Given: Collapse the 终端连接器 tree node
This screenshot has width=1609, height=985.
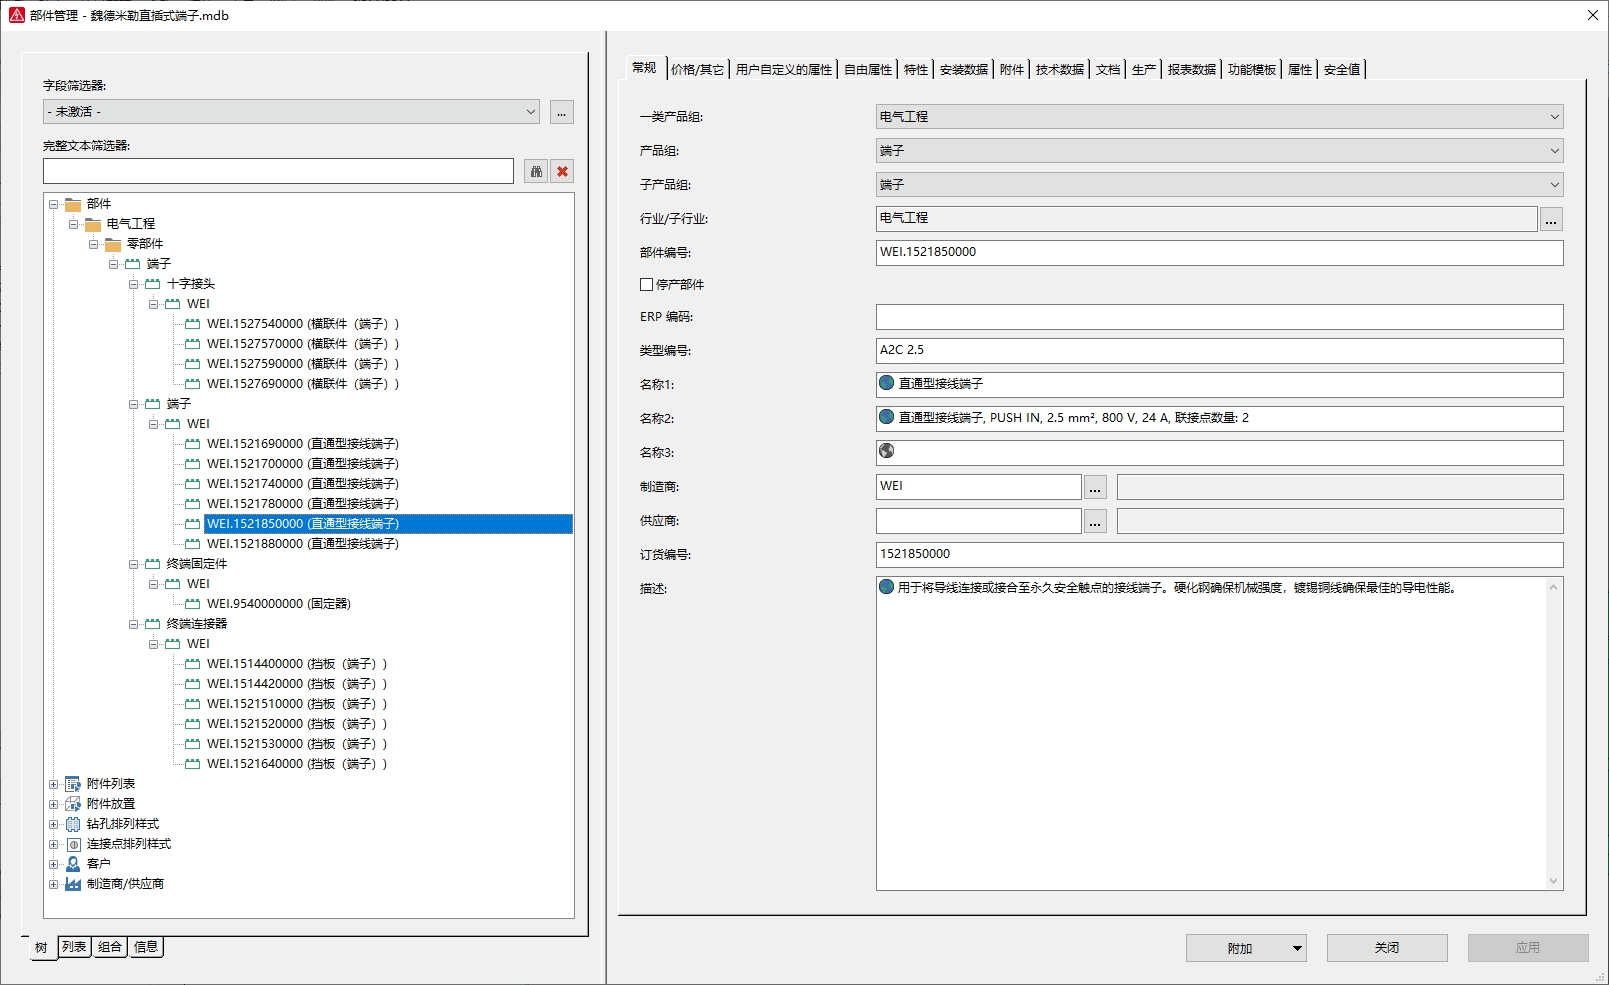Looking at the screenshot, I should pyautogui.click(x=134, y=624).
